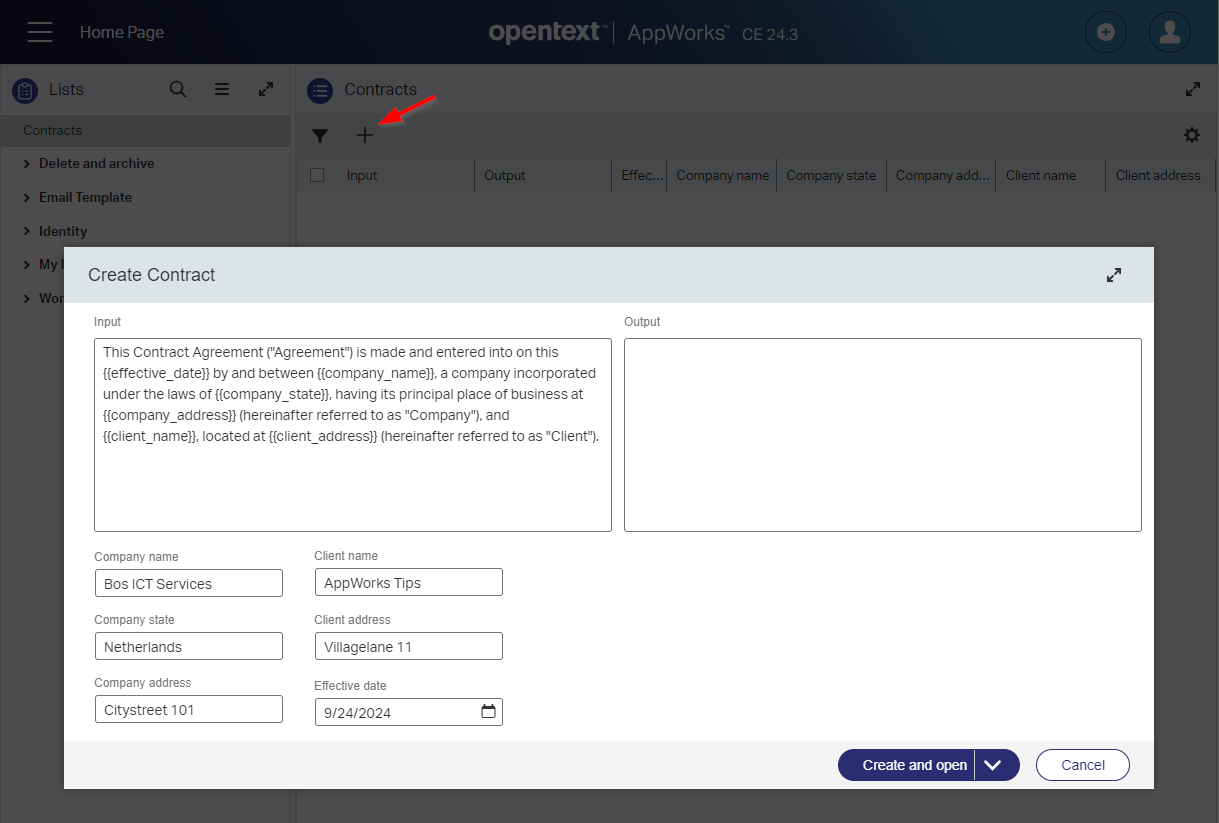Open the Create and open dropdown arrow

click(x=995, y=764)
